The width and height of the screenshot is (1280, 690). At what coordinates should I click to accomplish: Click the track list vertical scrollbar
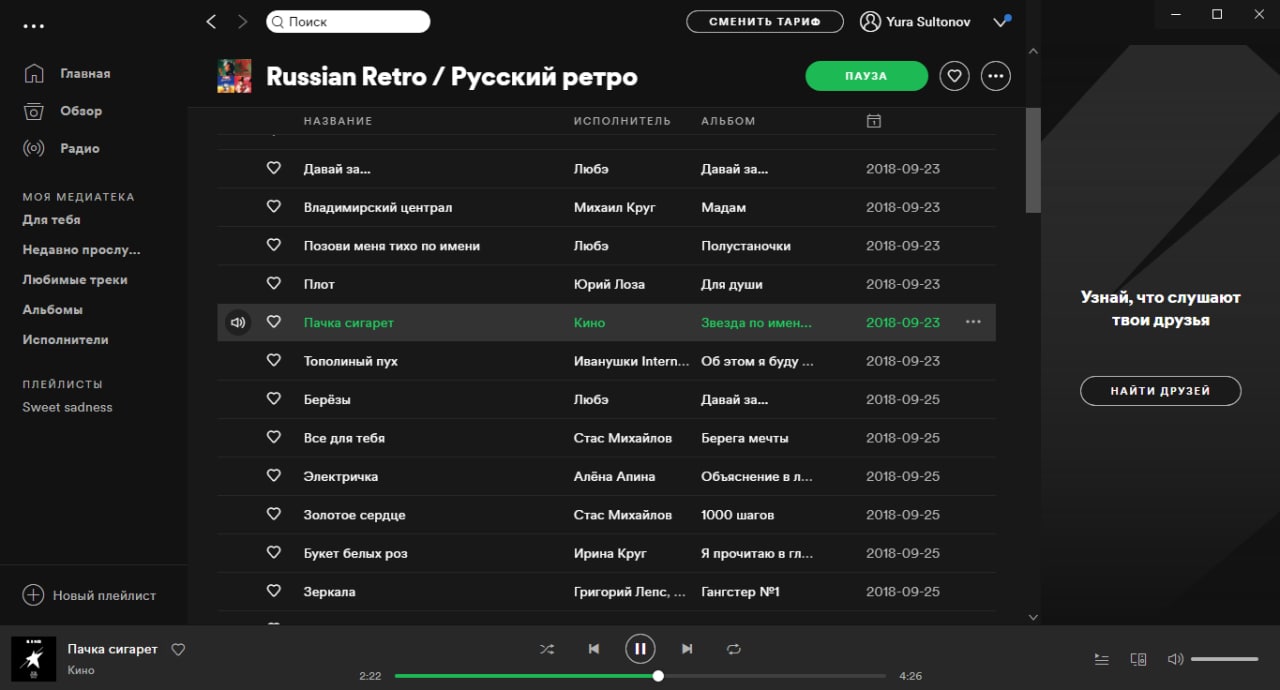pyautogui.click(x=1033, y=160)
